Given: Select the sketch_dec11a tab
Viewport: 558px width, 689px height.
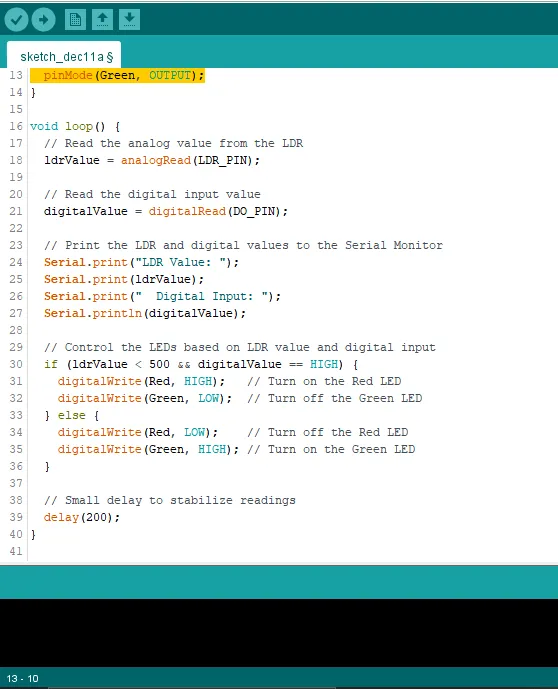Looking at the screenshot, I should coord(64,55).
